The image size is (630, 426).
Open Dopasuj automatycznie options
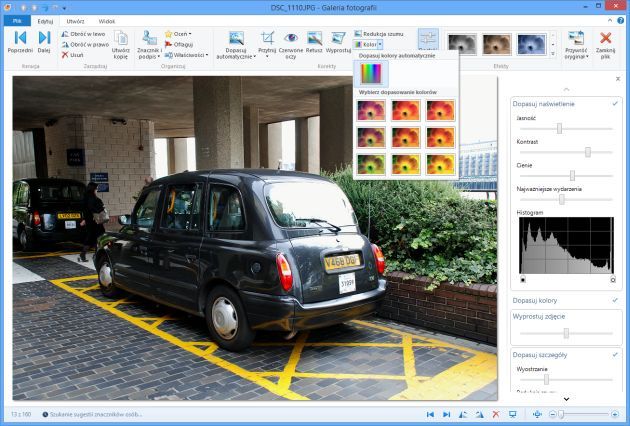pyautogui.click(x=236, y=45)
